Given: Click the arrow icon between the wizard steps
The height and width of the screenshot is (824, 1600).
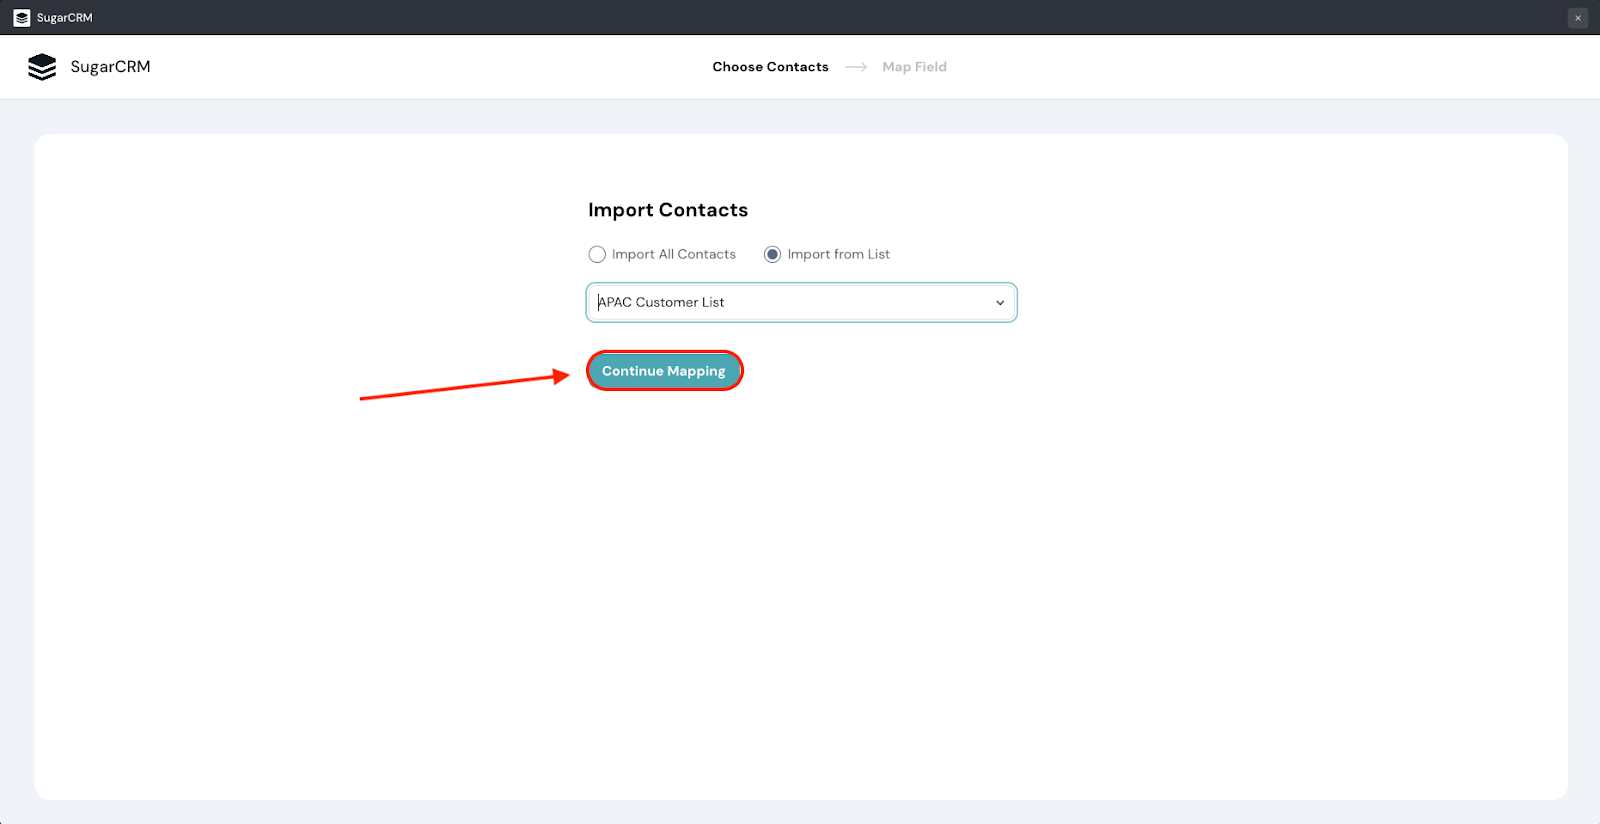Looking at the screenshot, I should tap(856, 67).
